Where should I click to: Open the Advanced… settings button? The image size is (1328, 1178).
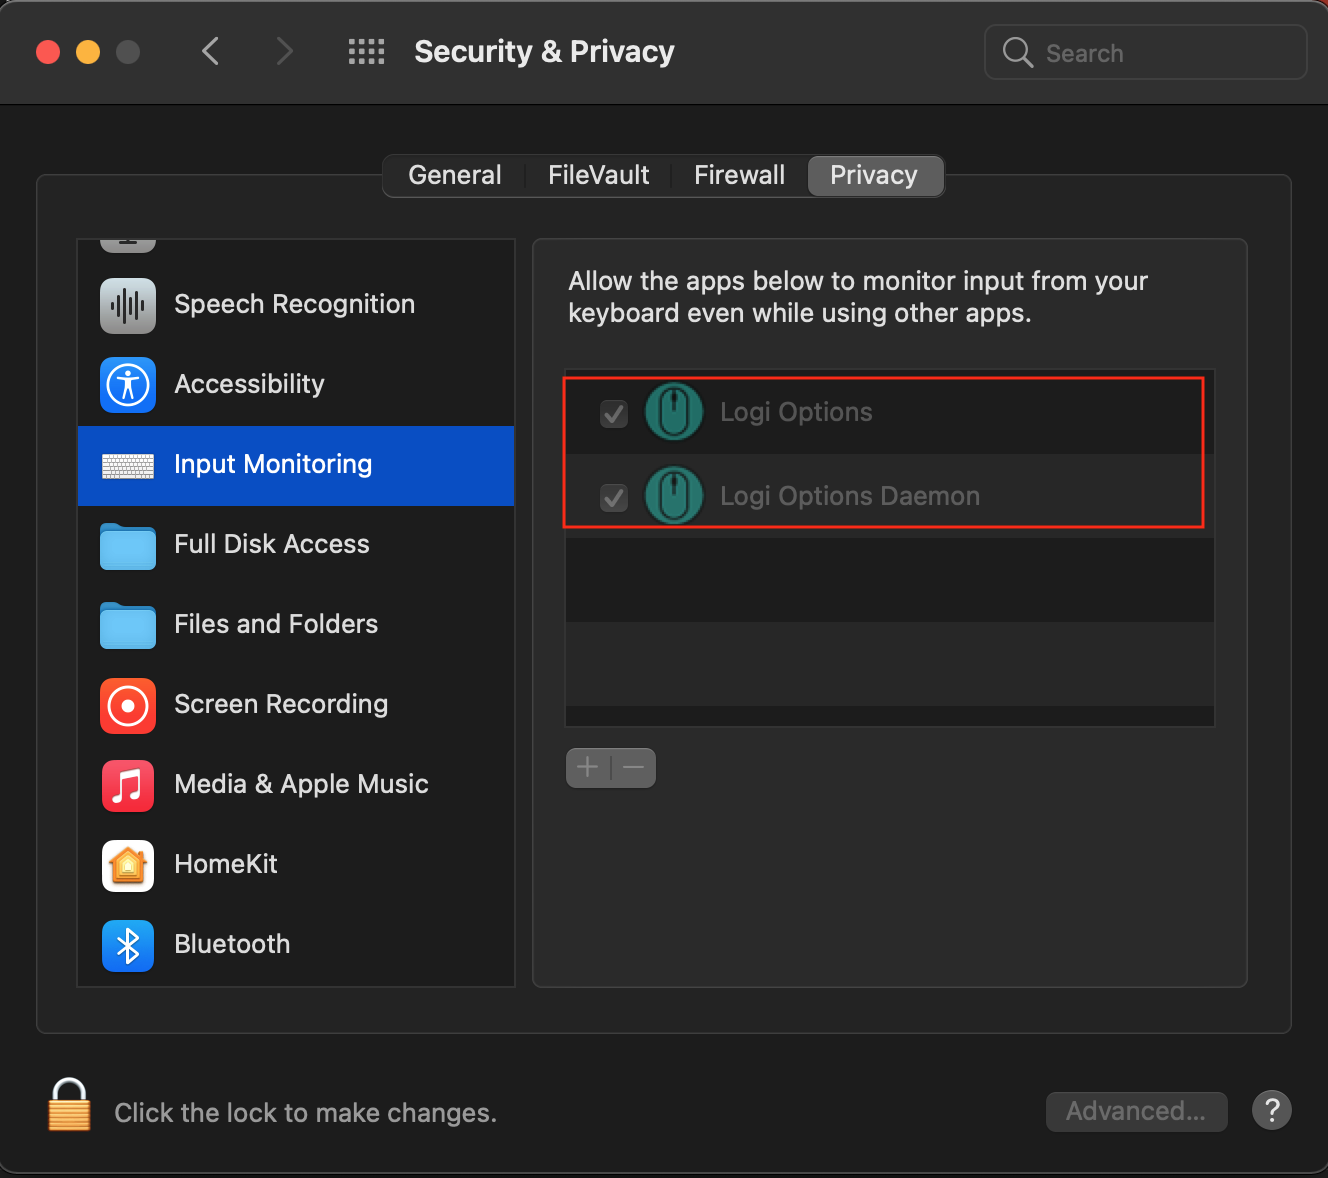click(x=1136, y=1111)
